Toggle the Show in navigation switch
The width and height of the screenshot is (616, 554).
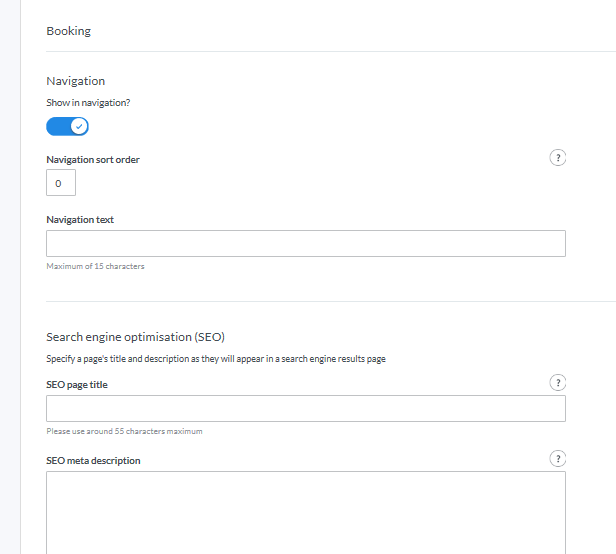[x=68, y=126]
